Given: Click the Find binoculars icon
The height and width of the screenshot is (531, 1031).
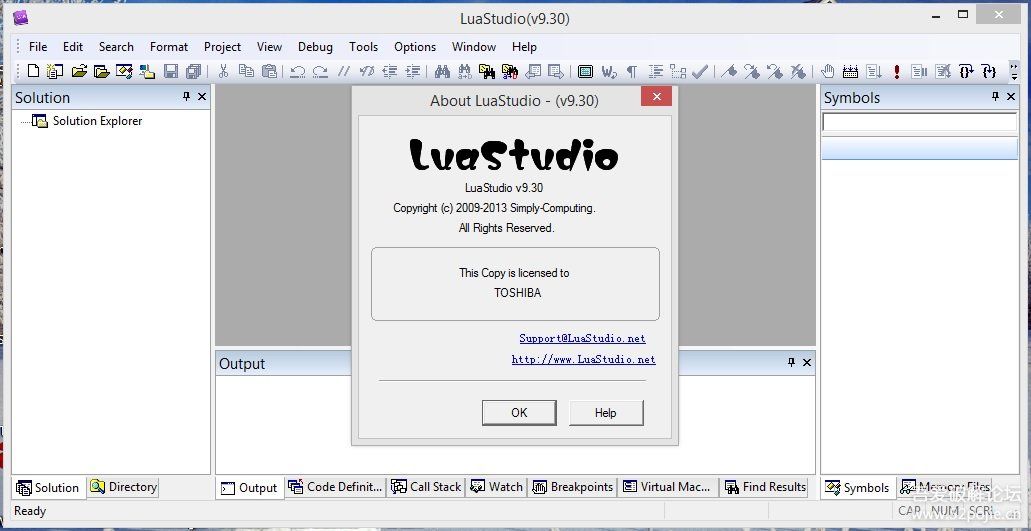Looking at the screenshot, I should [x=442, y=71].
